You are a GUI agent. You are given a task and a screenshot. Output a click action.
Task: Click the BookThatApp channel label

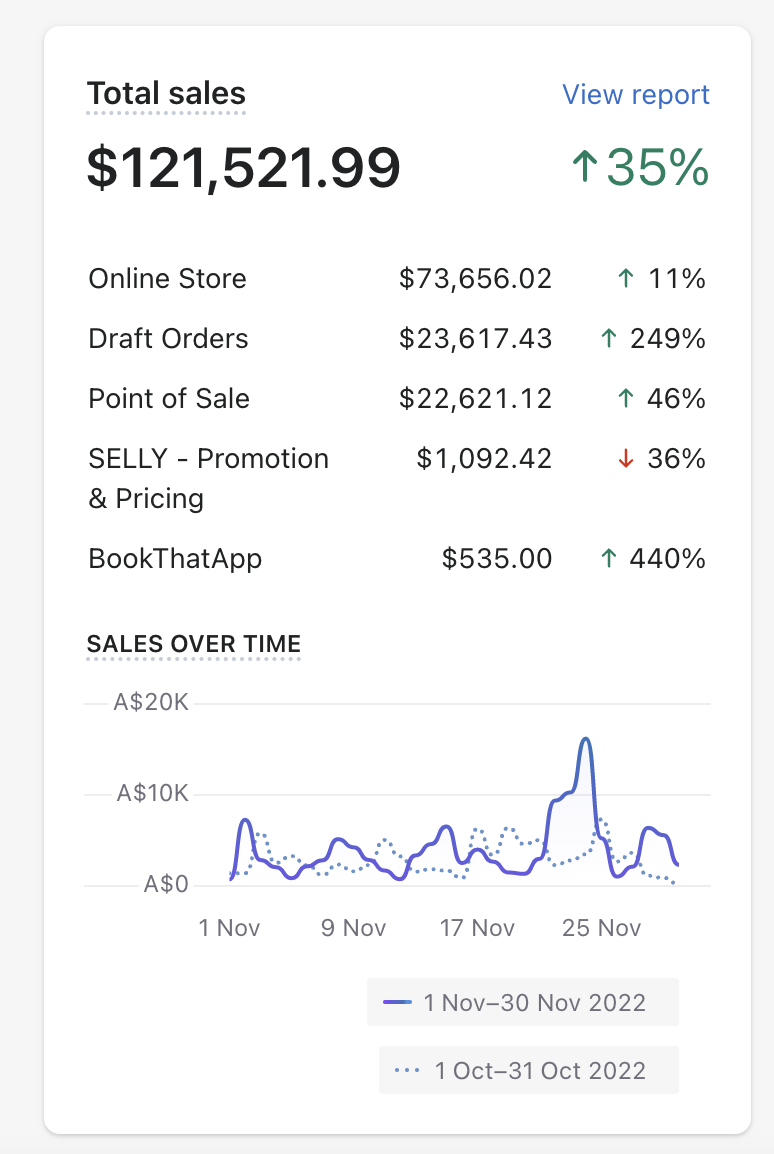coord(175,558)
